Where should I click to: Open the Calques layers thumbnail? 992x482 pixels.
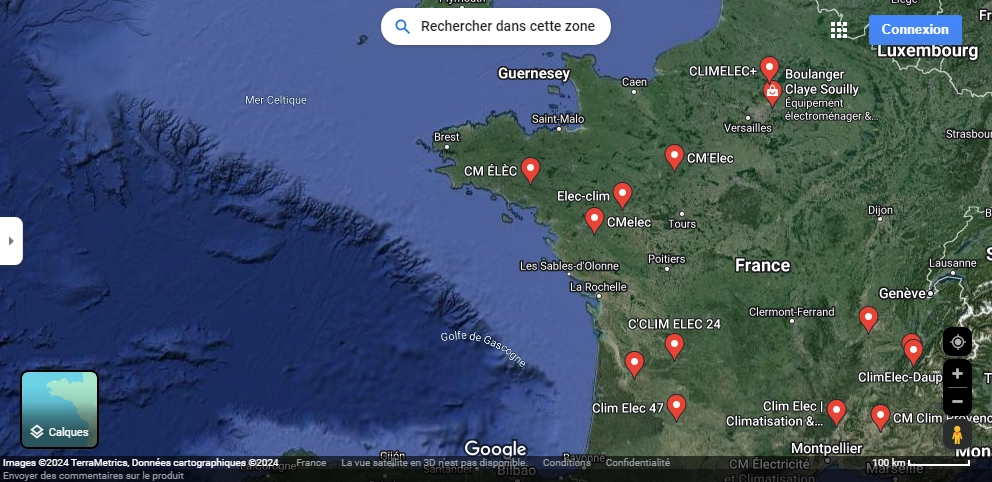(x=59, y=409)
